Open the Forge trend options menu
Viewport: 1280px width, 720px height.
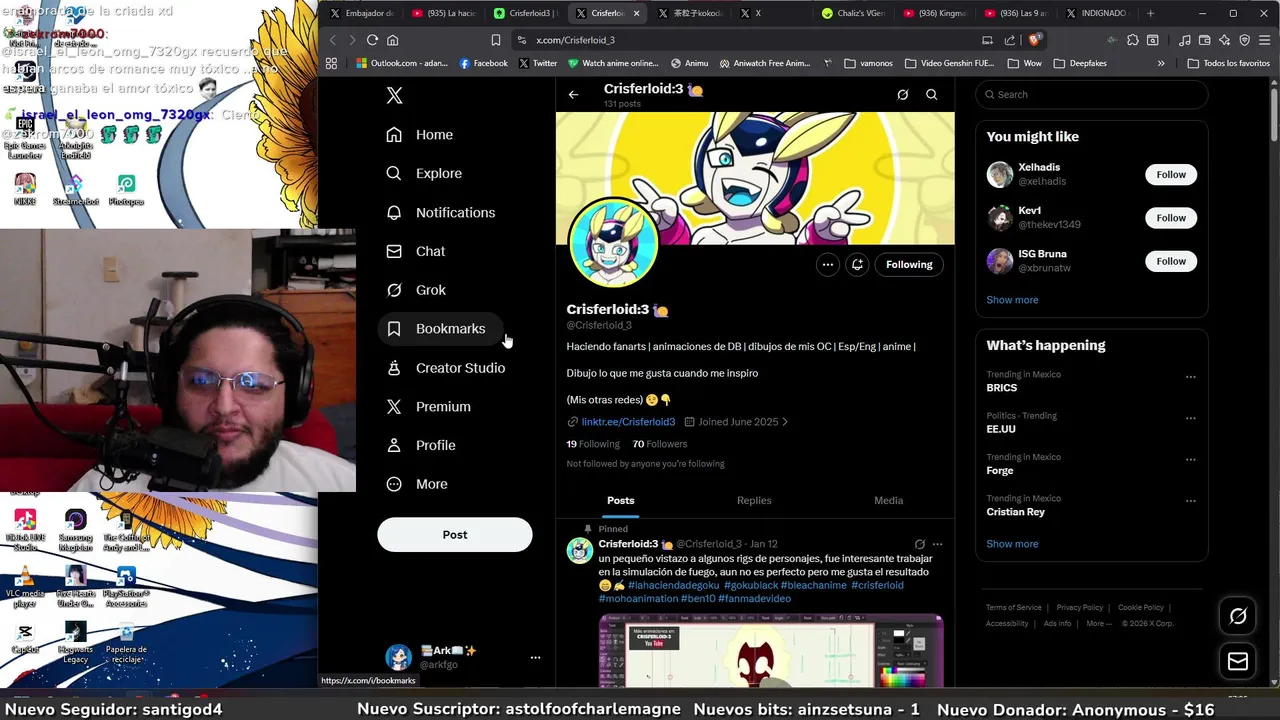point(1190,460)
